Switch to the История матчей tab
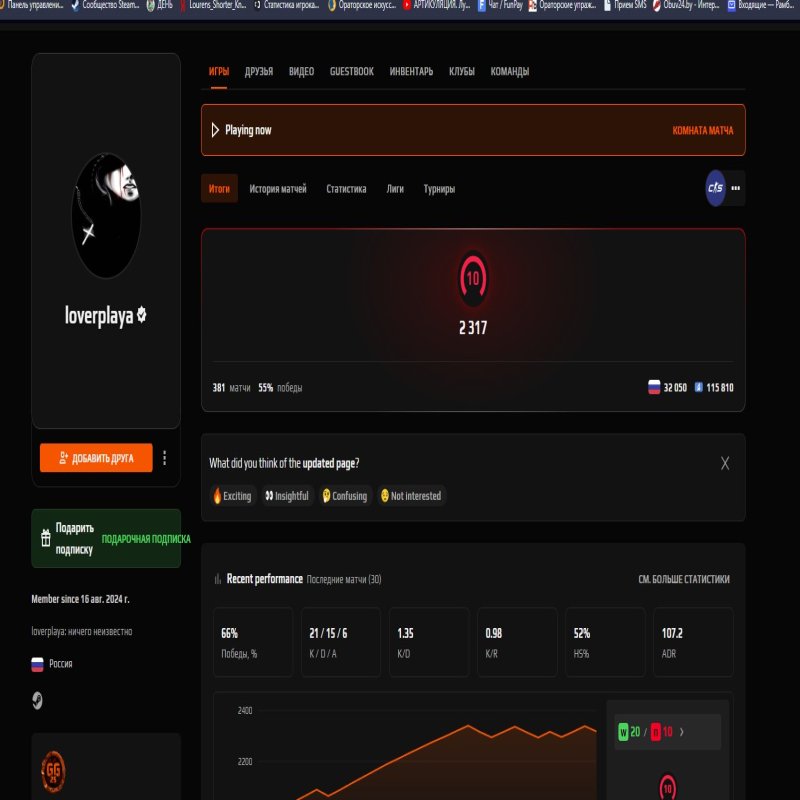This screenshot has height=800, width=800. [280, 188]
